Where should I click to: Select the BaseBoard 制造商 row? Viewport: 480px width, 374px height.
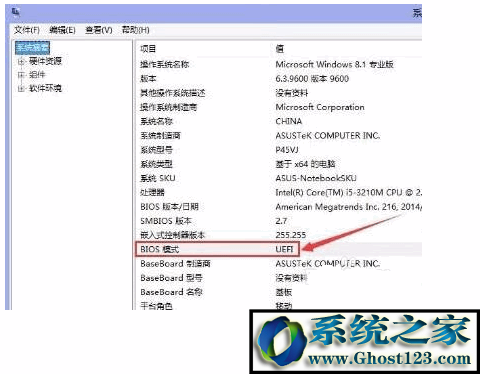click(175, 264)
